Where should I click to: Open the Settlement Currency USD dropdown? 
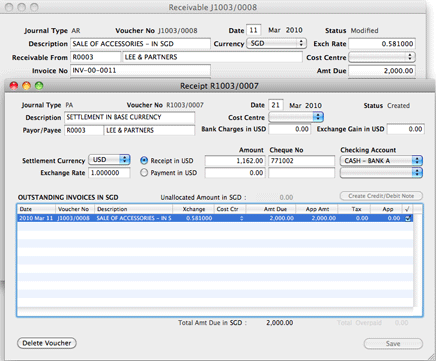pyautogui.click(x=109, y=160)
